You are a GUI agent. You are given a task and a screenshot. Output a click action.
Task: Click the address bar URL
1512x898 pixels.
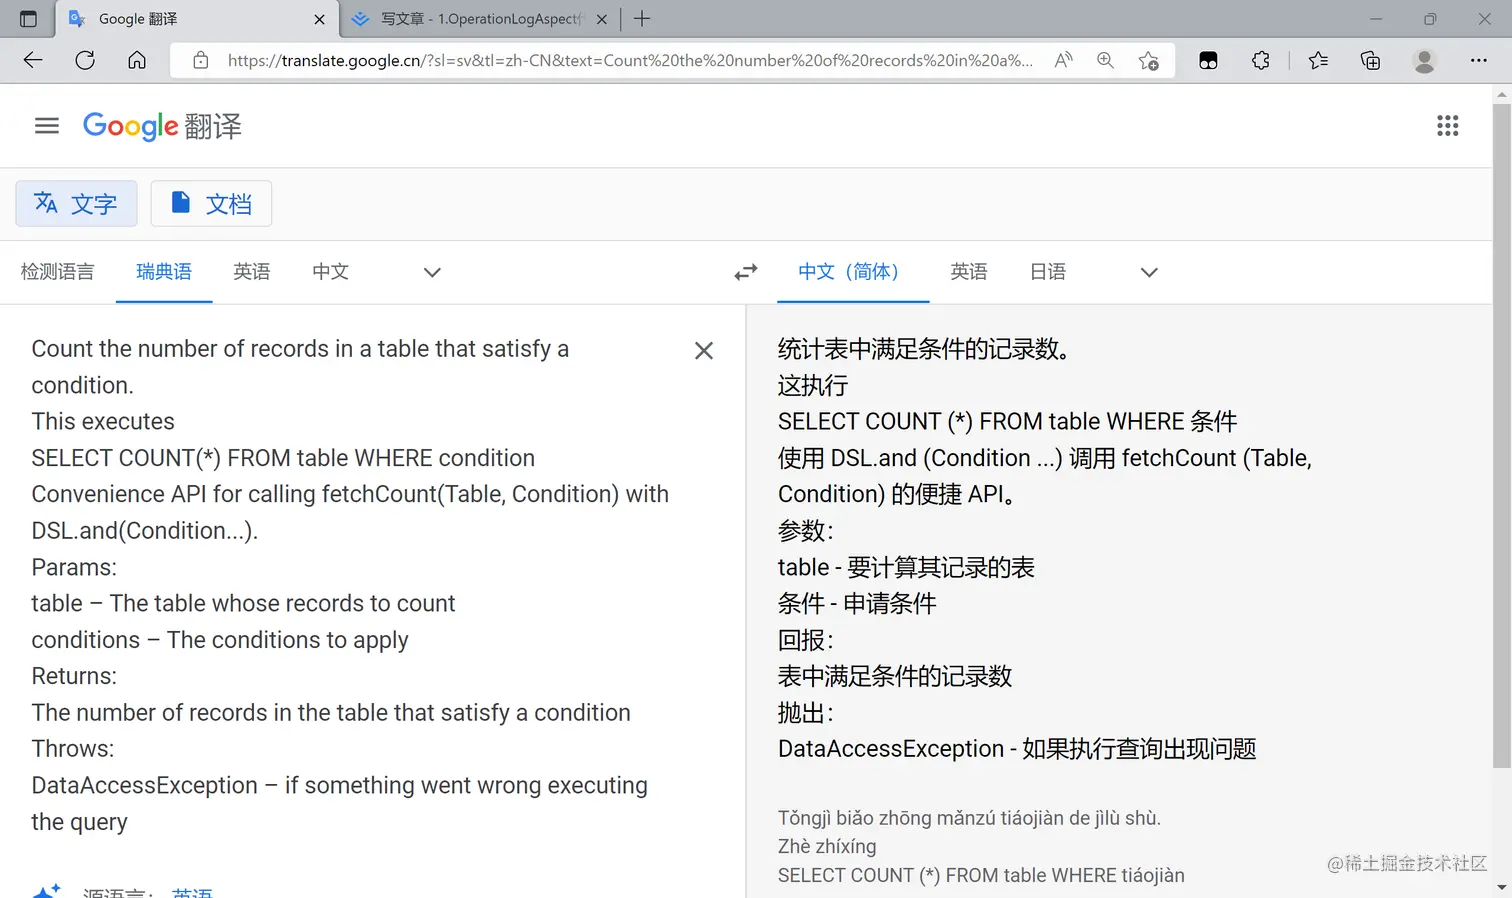tap(630, 60)
